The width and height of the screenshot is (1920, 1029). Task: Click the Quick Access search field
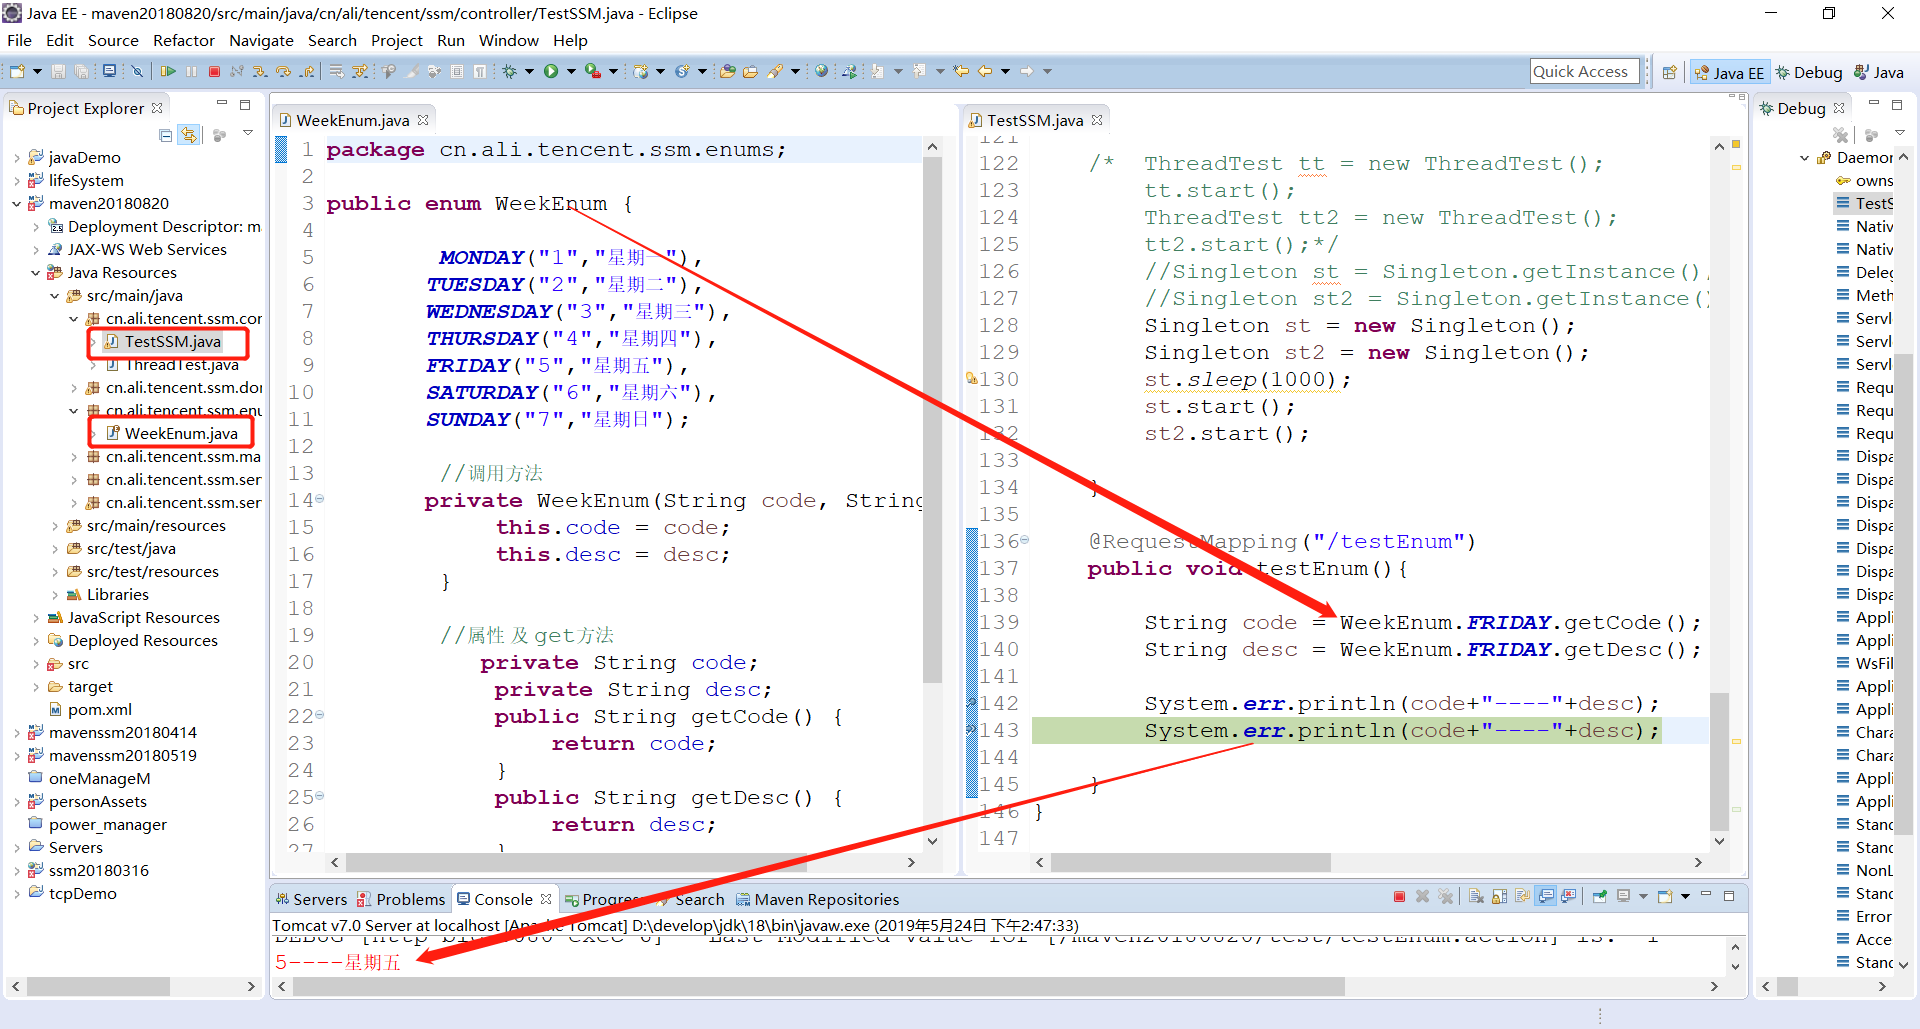1585,71
